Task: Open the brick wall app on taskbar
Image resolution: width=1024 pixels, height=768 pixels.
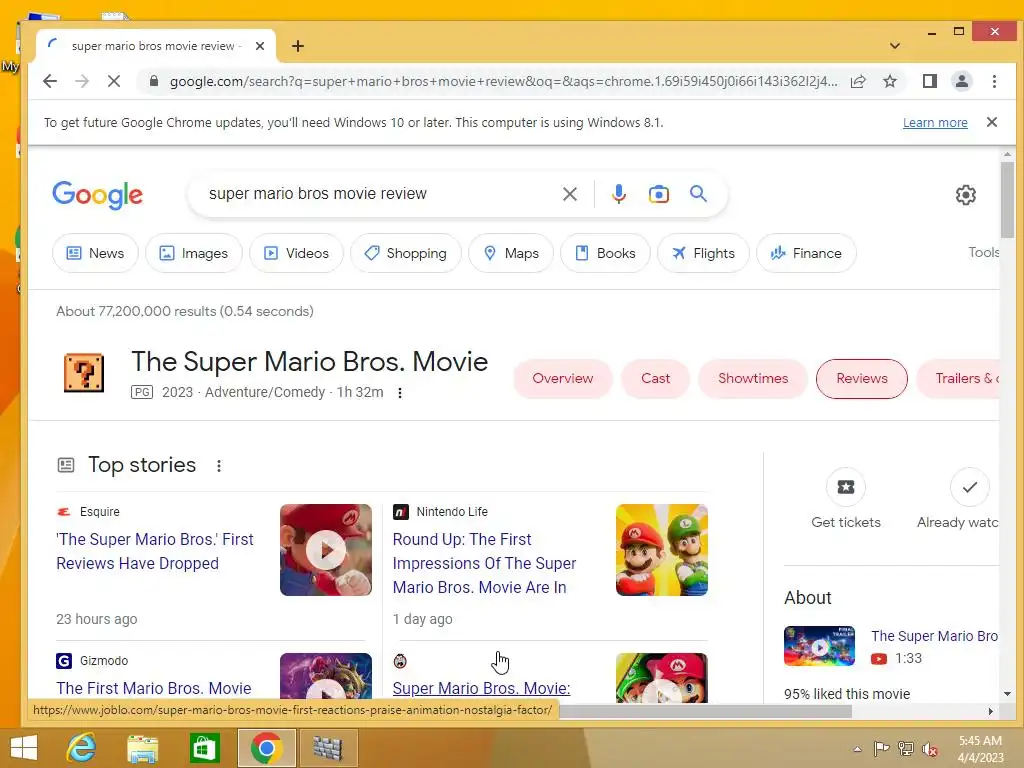Action: [328, 748]
